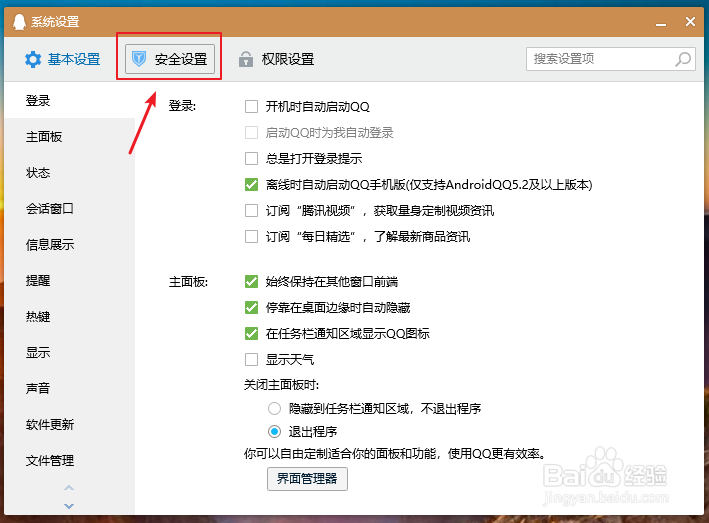This screenshot has height=523, width=709.
Task: Minimize the 系统设置 window
Action: coord(661,24)
